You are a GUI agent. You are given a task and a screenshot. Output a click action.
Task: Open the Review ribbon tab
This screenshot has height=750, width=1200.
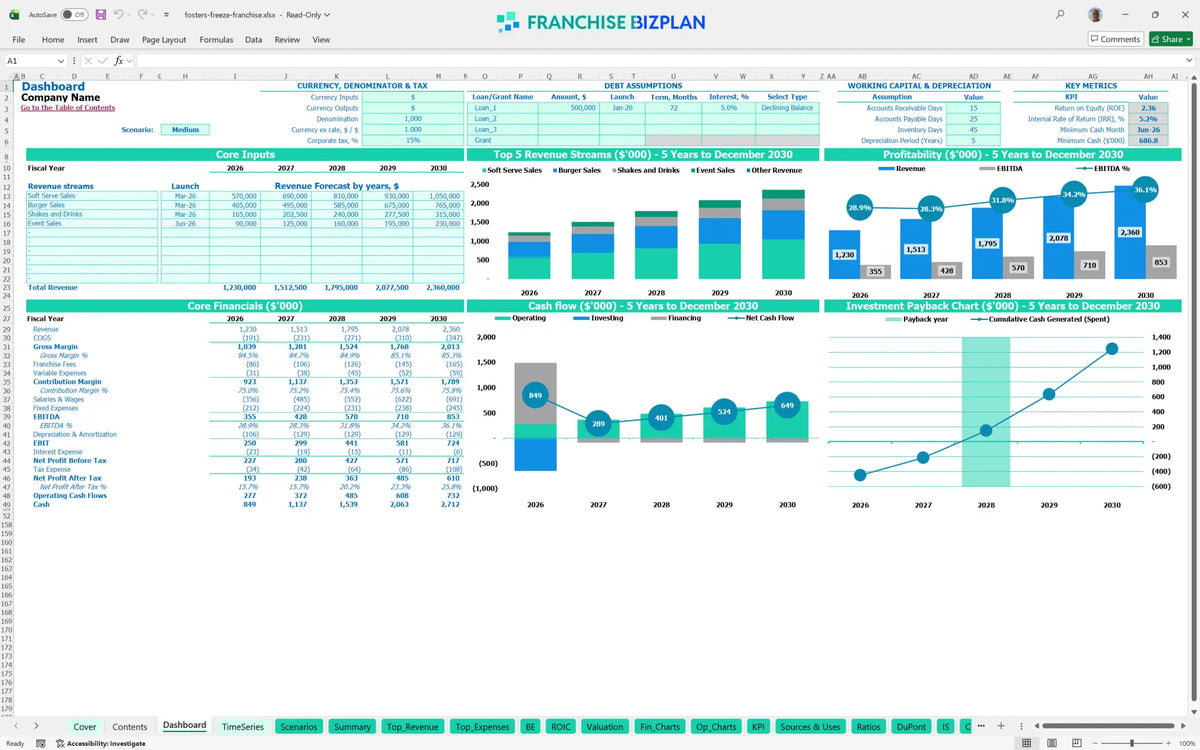click(x=287, y=39)
